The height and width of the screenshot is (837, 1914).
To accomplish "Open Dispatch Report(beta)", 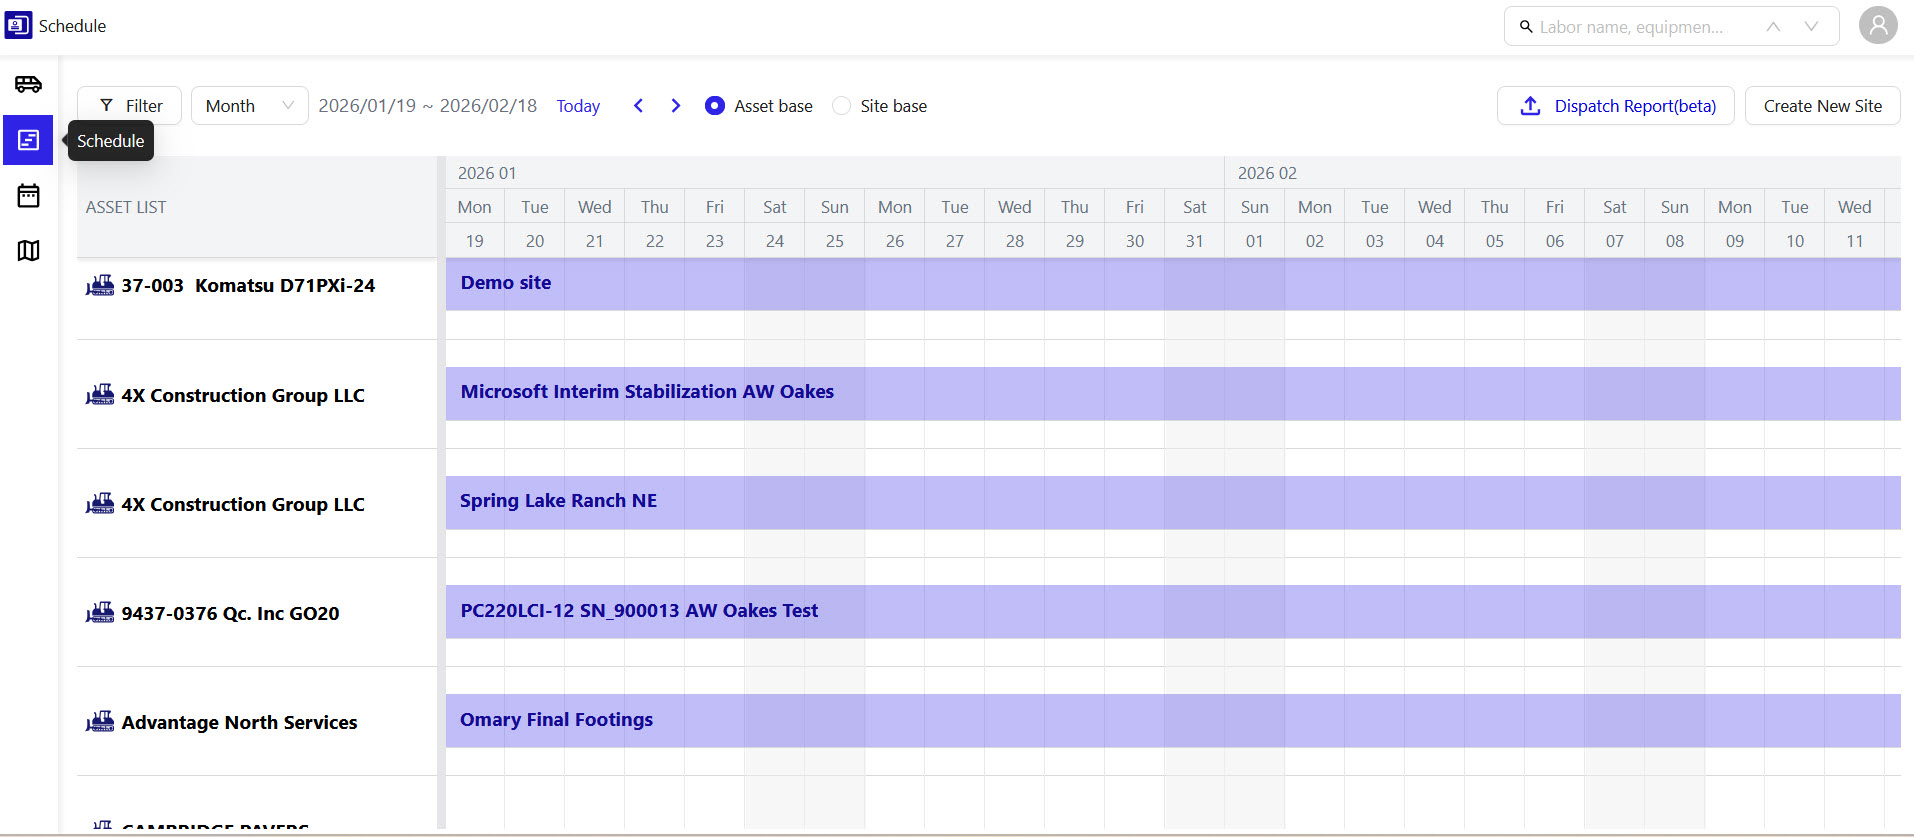I will click(x=1615, y=106).
